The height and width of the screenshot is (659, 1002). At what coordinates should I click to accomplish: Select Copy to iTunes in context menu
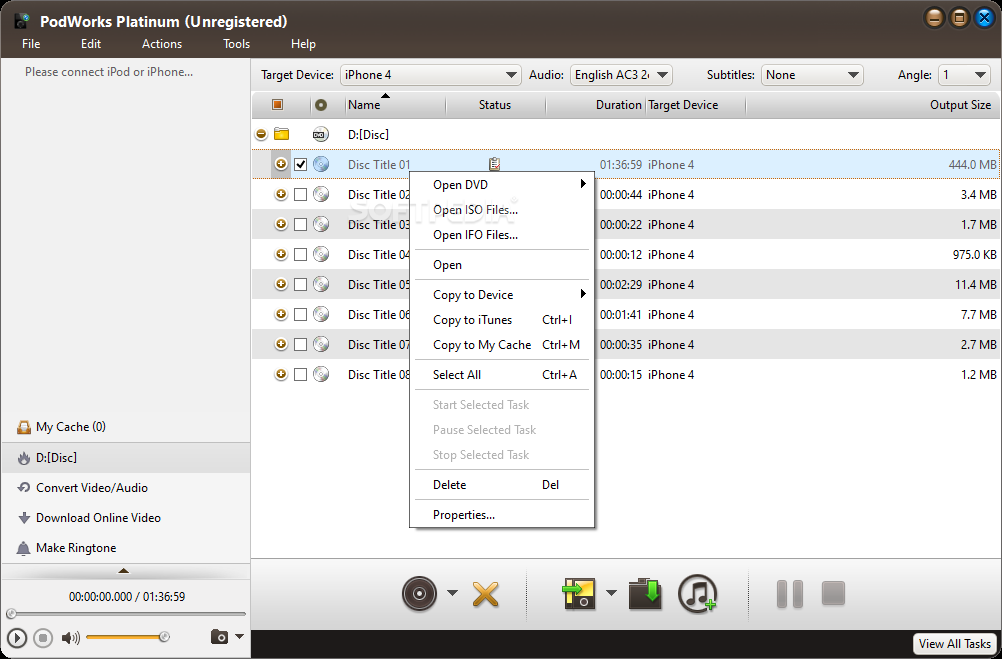(x=472, y=320)
